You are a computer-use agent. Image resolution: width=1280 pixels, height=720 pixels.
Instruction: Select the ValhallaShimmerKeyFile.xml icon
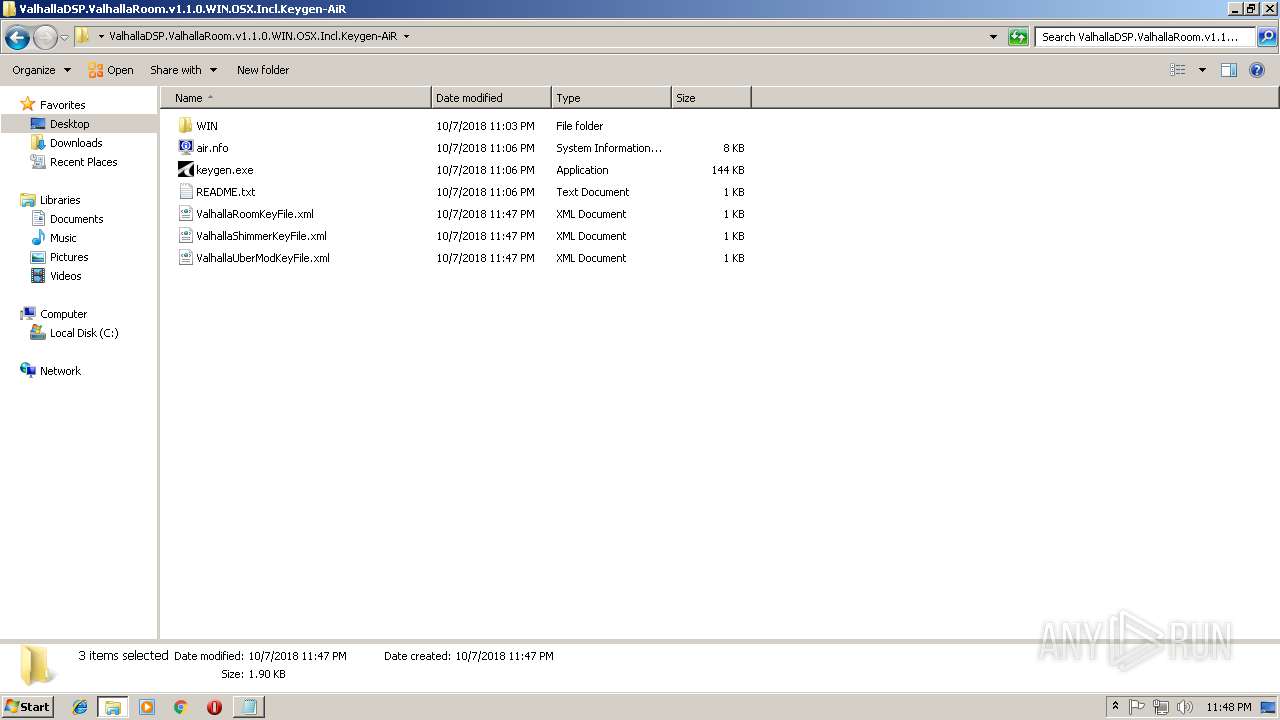pos(185,236)
